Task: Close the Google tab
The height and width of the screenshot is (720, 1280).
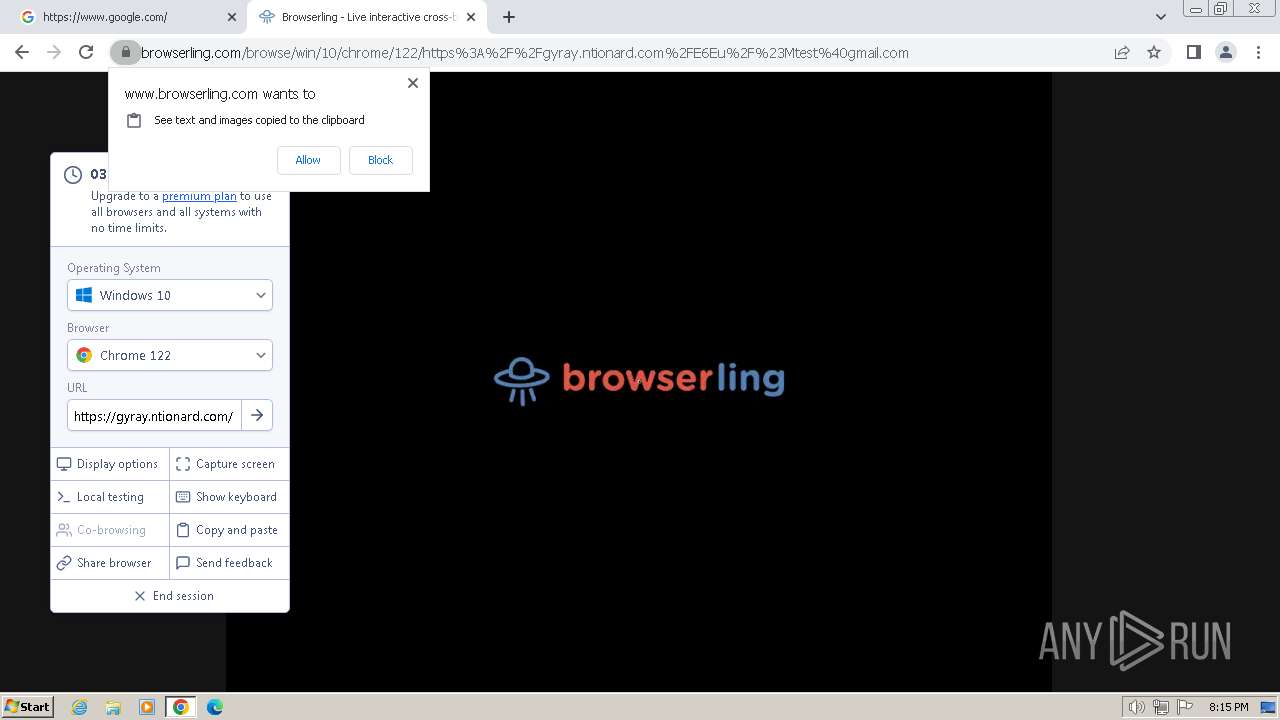Action: pyautogui.click(x=231, y=17)
